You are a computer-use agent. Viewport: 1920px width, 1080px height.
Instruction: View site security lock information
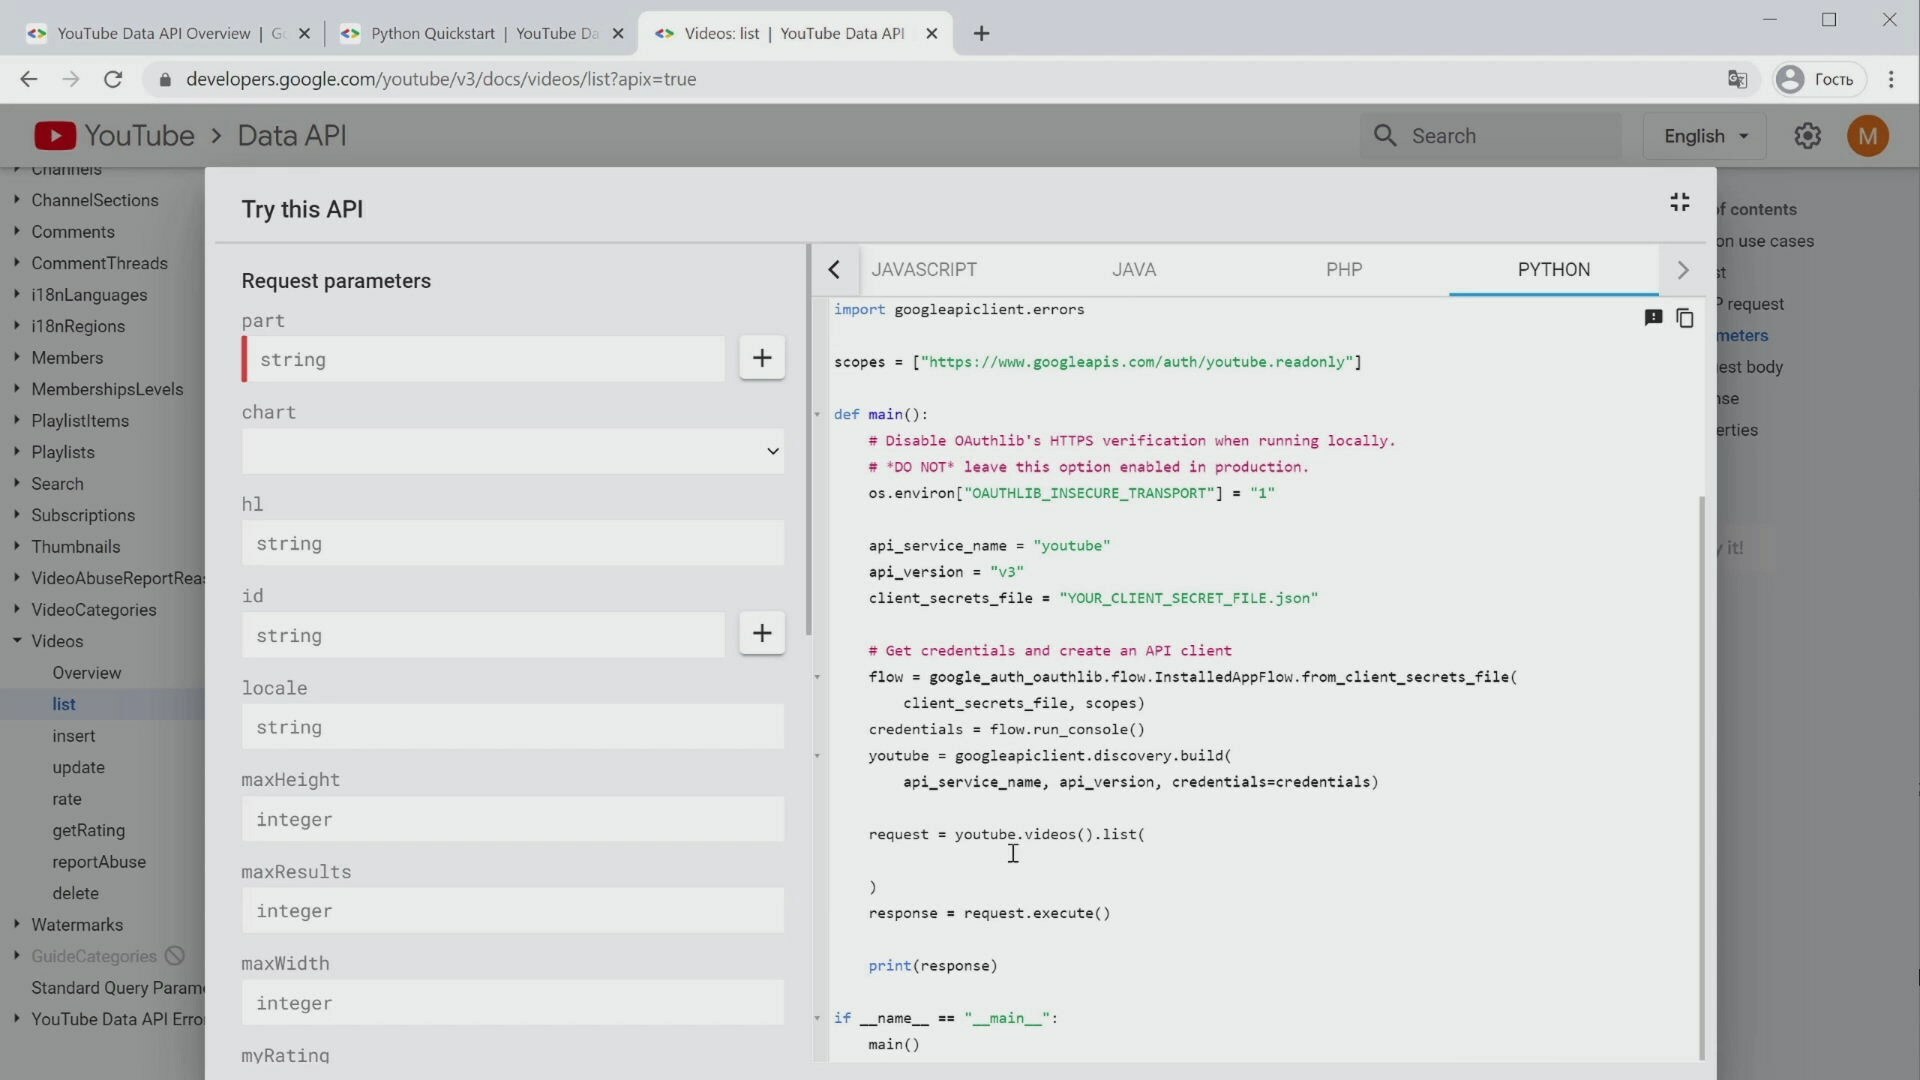pos(165,79)
